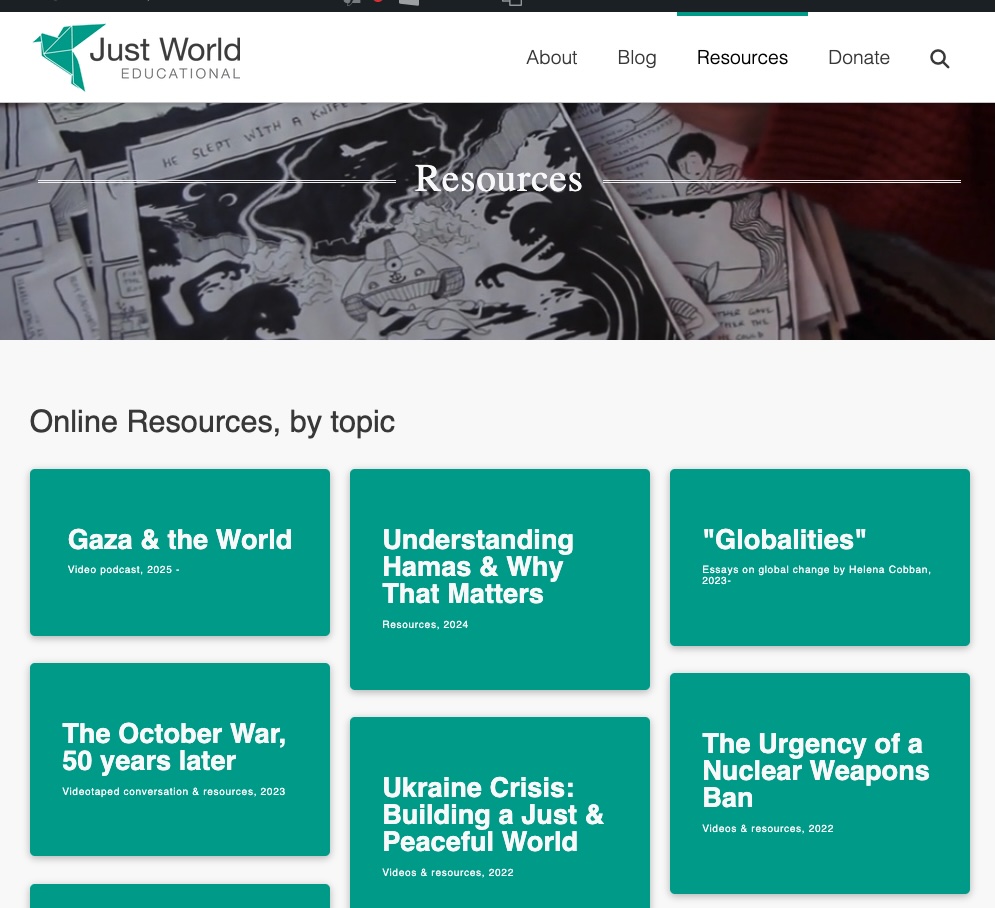Open the About menu item
This screenshot has height=908, width=995.
coord(551,58)
